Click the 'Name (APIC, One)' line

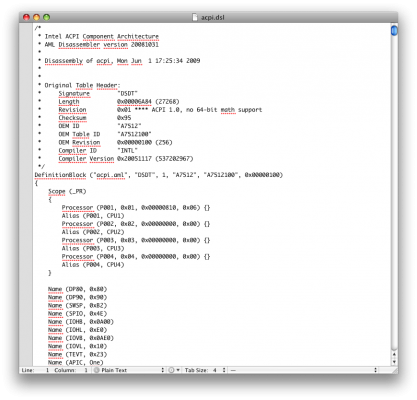76,362
